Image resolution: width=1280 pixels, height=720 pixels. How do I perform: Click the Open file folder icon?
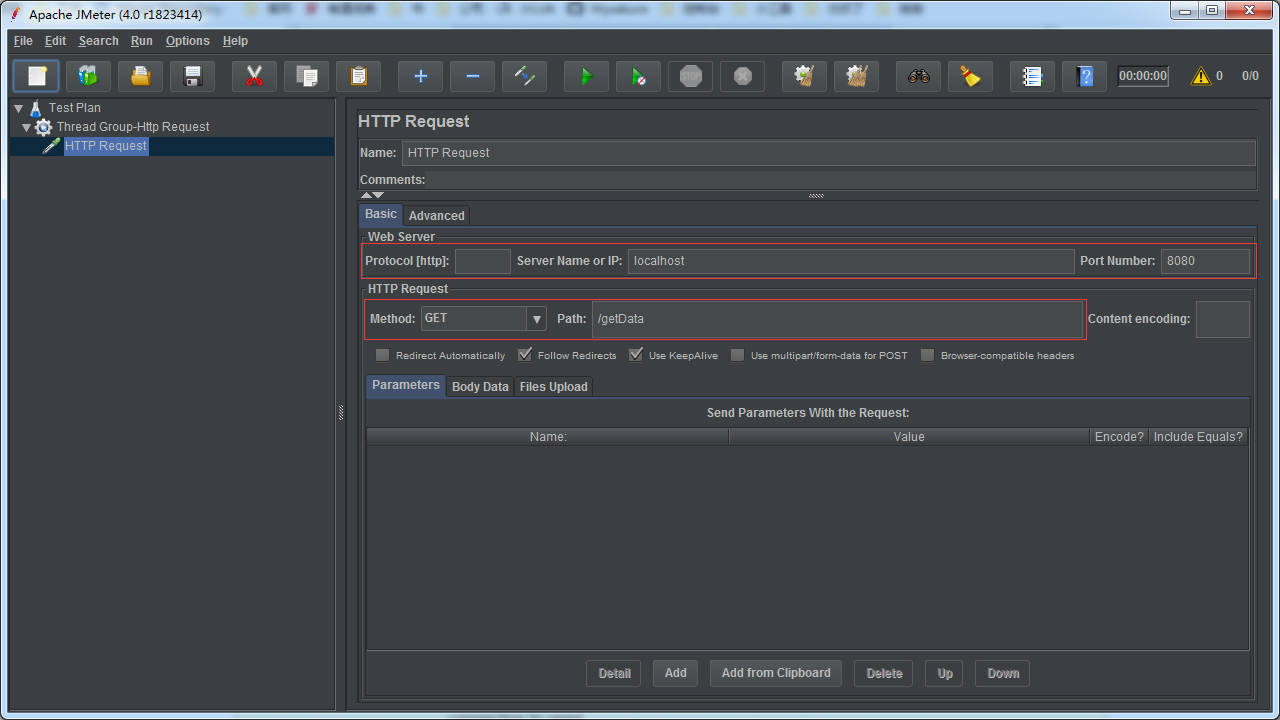(140, 76)
